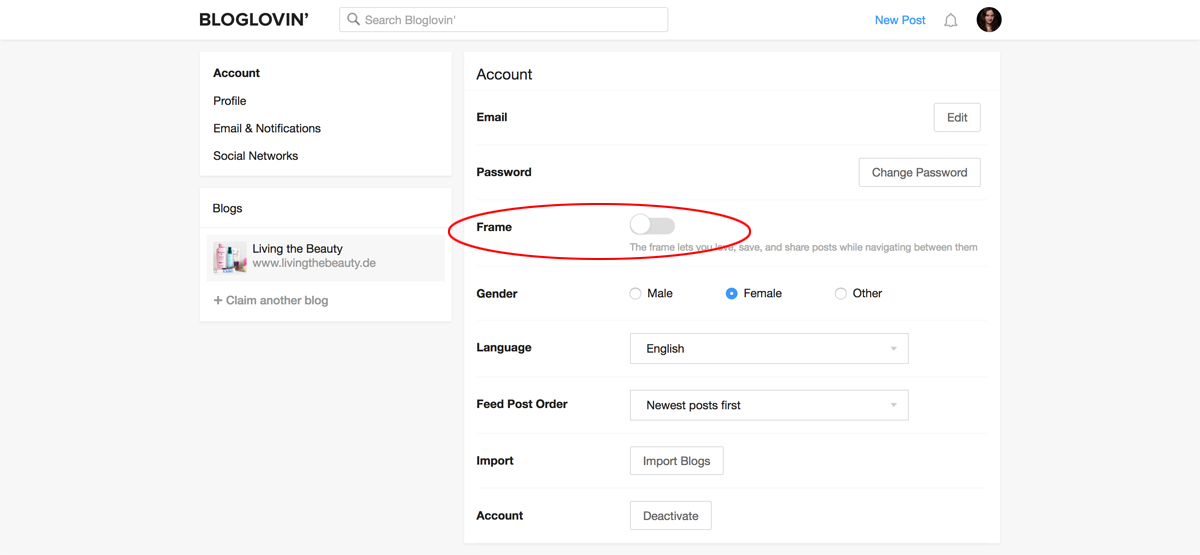
Task: Click the Deactivate account button
Action: point(670,516)
